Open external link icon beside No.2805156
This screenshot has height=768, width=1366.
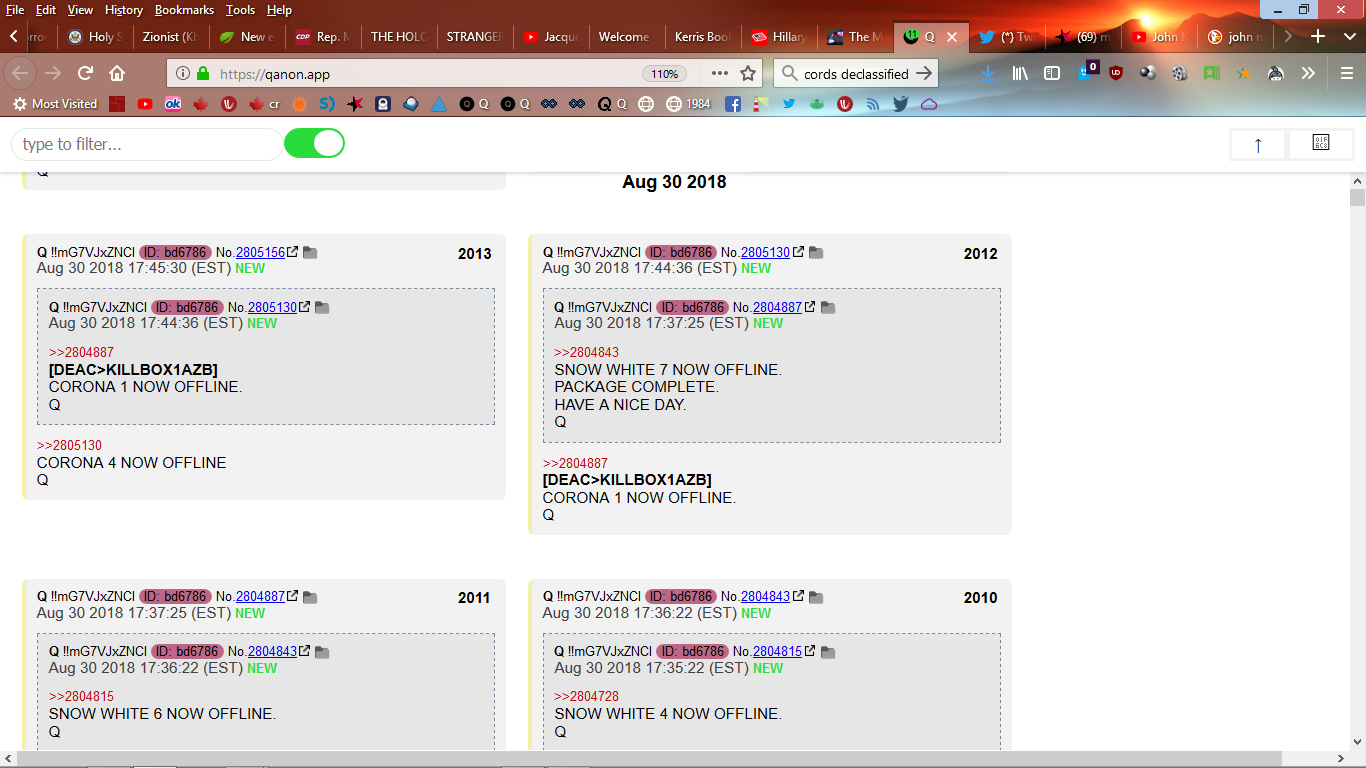coord(293,253)
